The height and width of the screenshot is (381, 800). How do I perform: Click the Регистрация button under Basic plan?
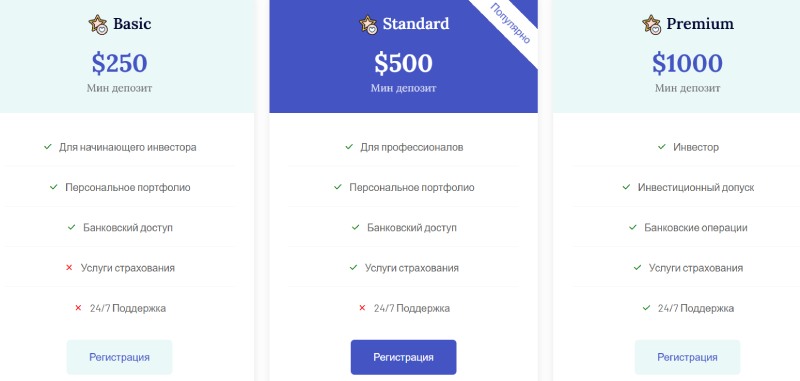[119, 357]
